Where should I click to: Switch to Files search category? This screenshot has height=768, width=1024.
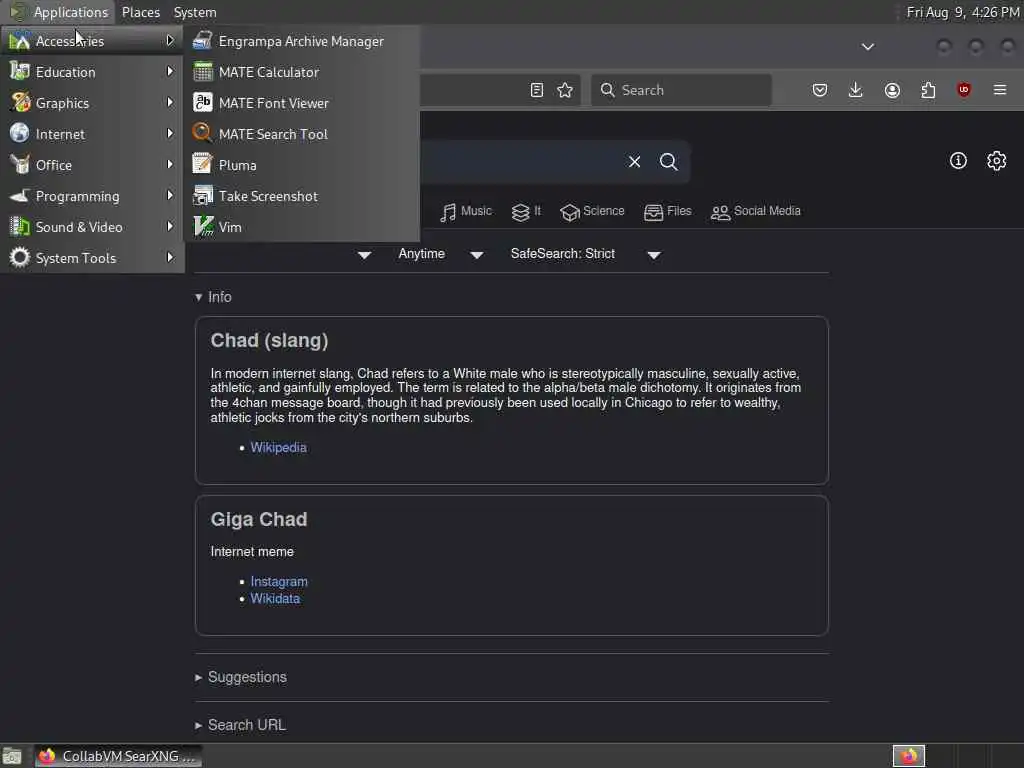(x=667, y=212)
